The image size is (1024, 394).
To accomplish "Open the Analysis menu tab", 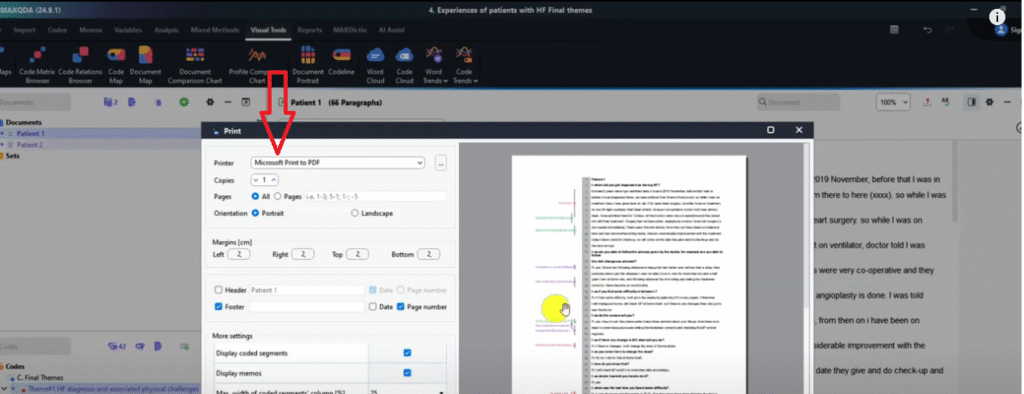I will click(x=167, y=30).
